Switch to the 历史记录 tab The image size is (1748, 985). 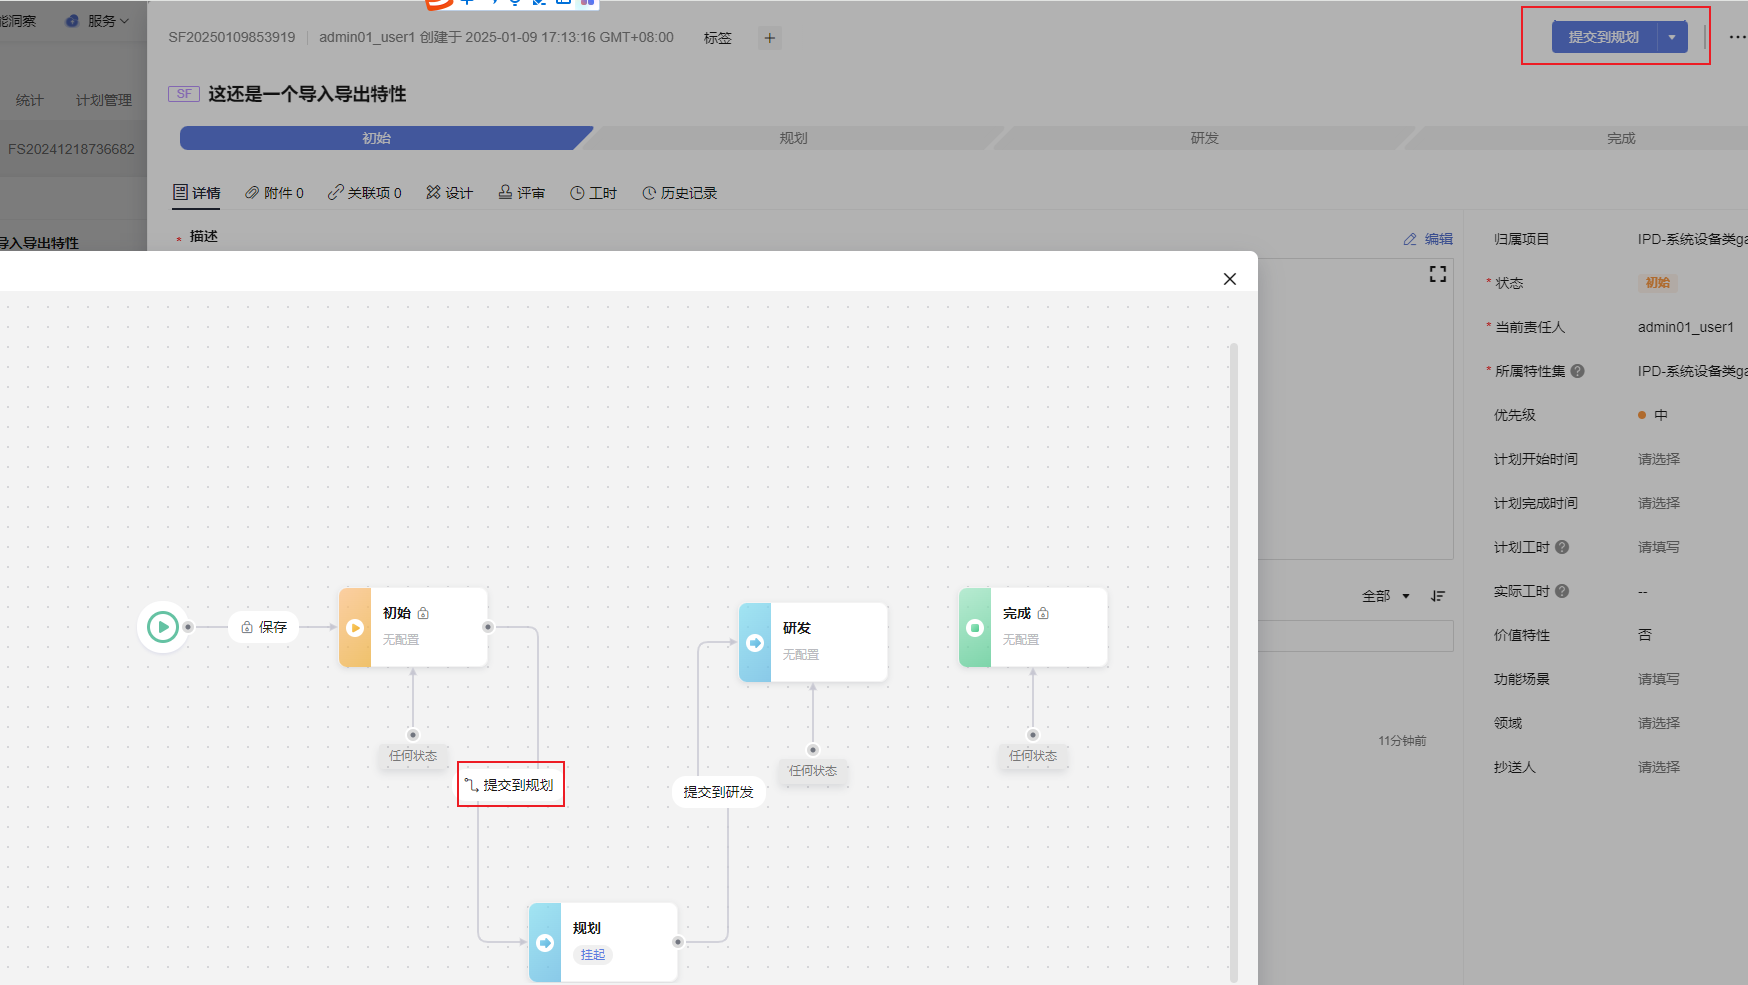(679, 193)
